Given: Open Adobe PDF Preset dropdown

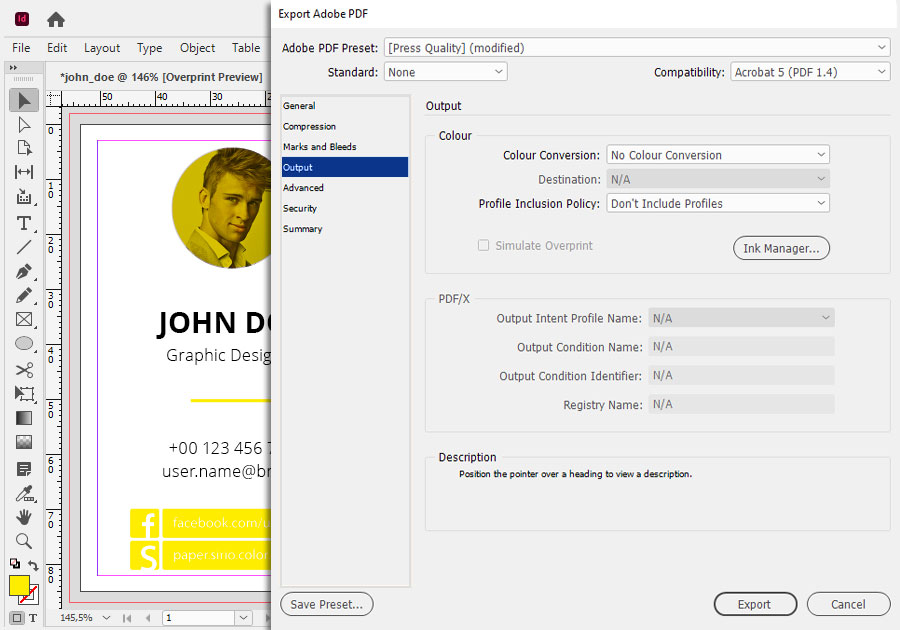Looking at the screenshot, I should [x=637, y=48].
